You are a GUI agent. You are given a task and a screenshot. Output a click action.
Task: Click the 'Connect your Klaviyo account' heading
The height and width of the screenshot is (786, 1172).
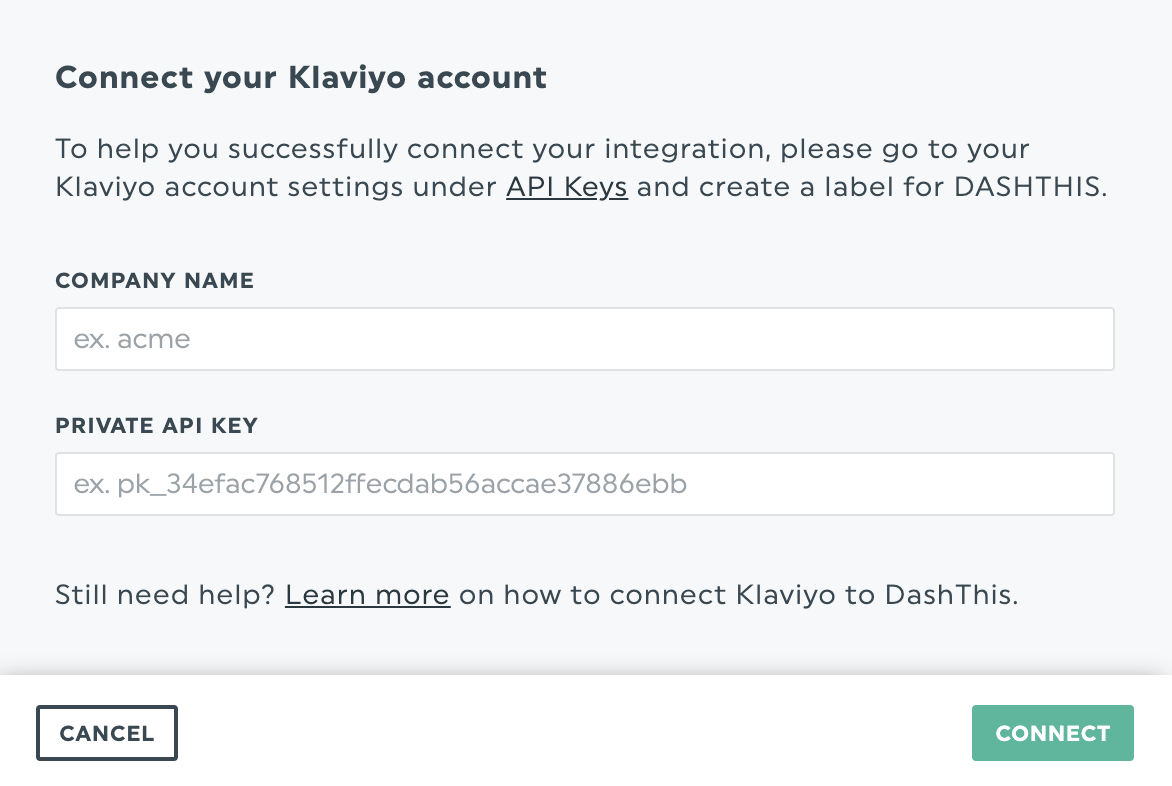click(300, 77)
